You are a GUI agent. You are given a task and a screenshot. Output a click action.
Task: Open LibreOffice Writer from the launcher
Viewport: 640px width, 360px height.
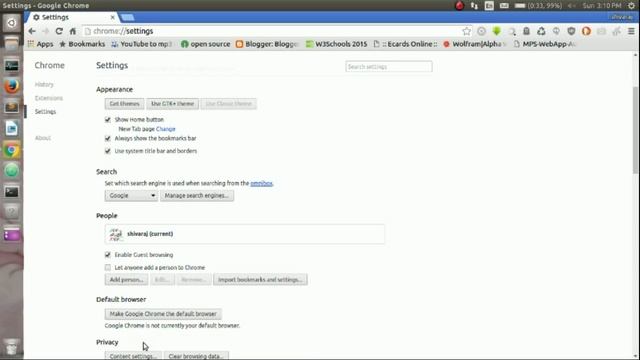click(x=11, y=129)
